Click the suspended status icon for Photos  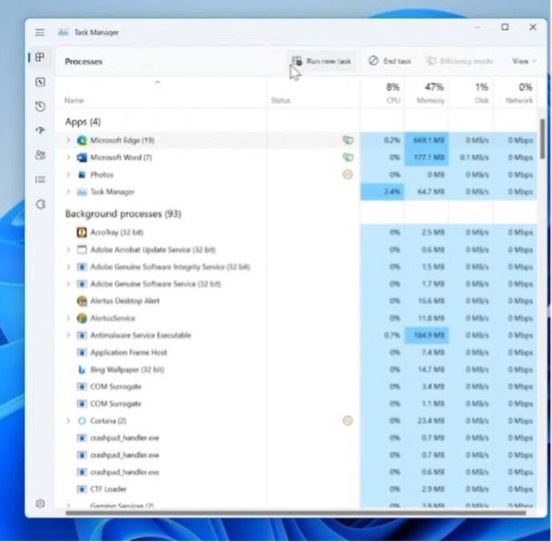(x=347, y=175)
